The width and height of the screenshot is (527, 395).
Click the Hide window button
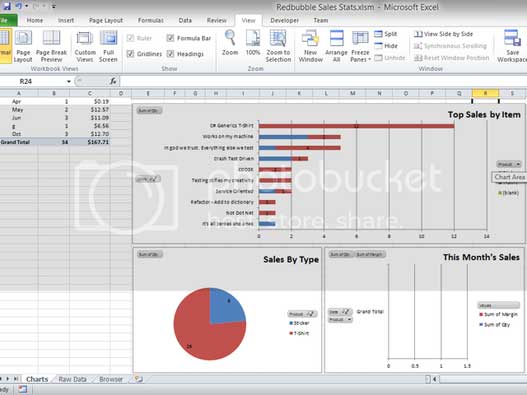(386, 46)
